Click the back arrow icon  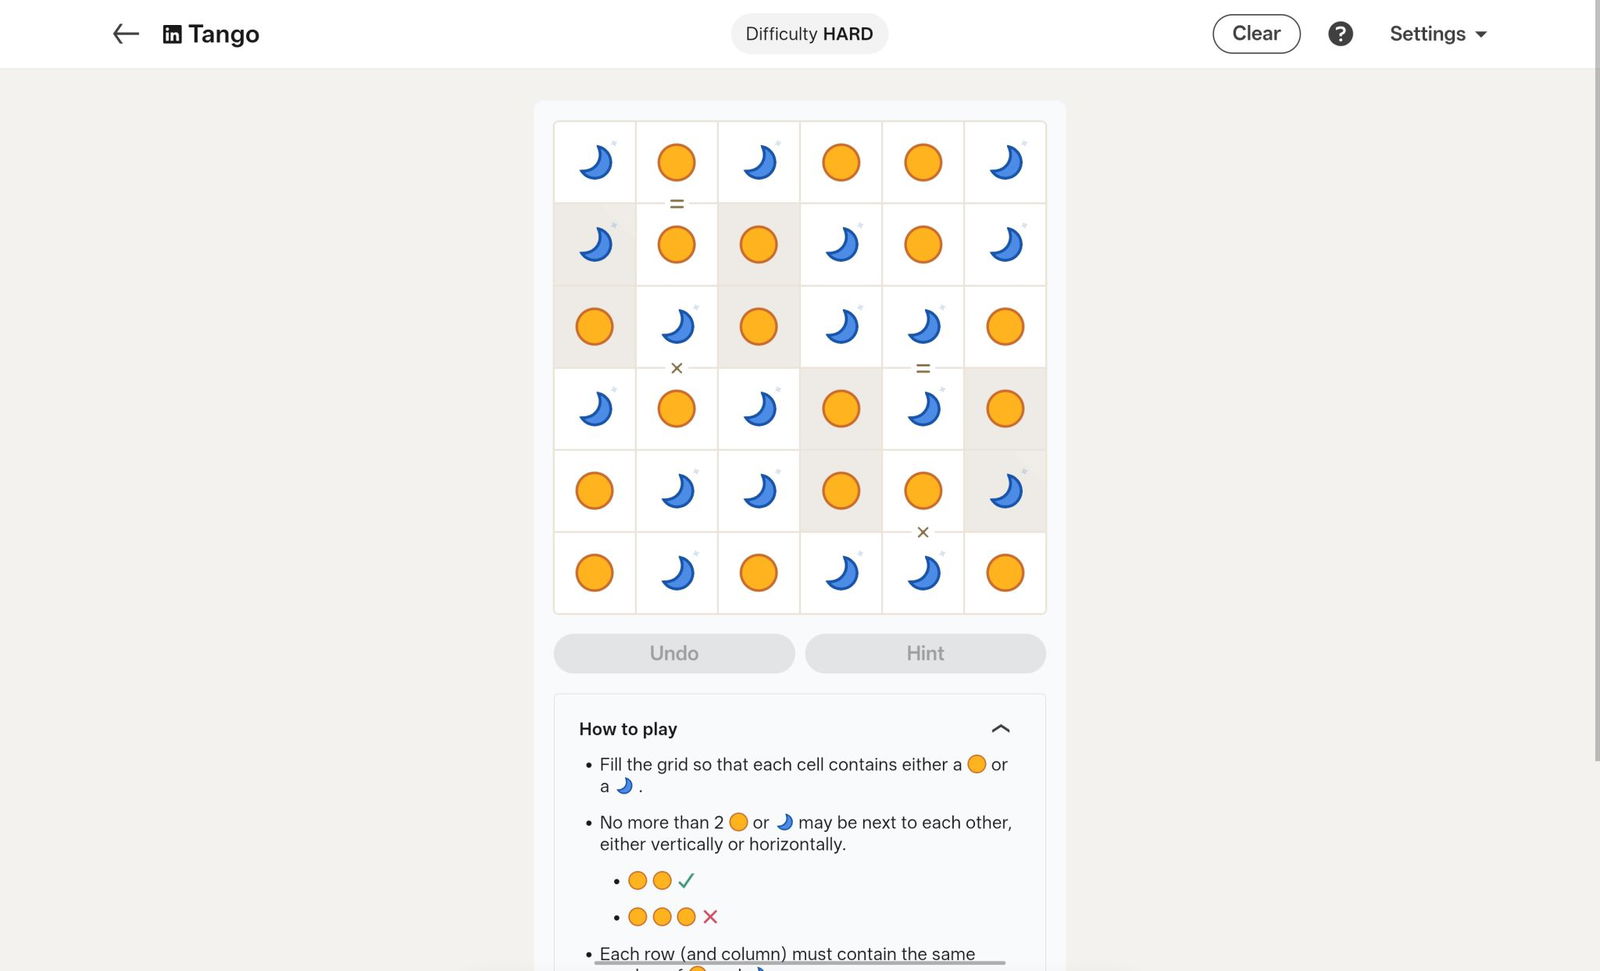pos(125,34)
